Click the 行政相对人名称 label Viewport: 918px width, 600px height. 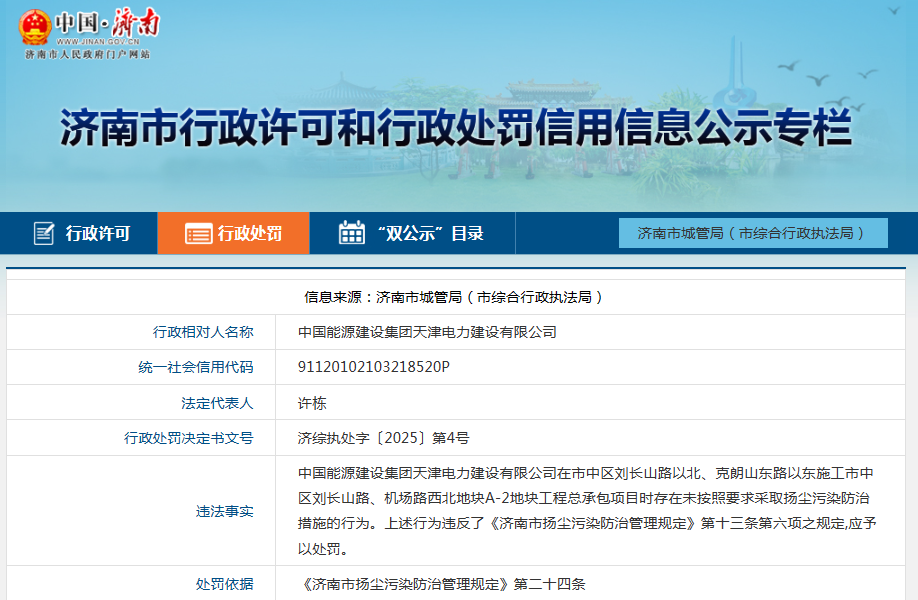tap(203, 332)
